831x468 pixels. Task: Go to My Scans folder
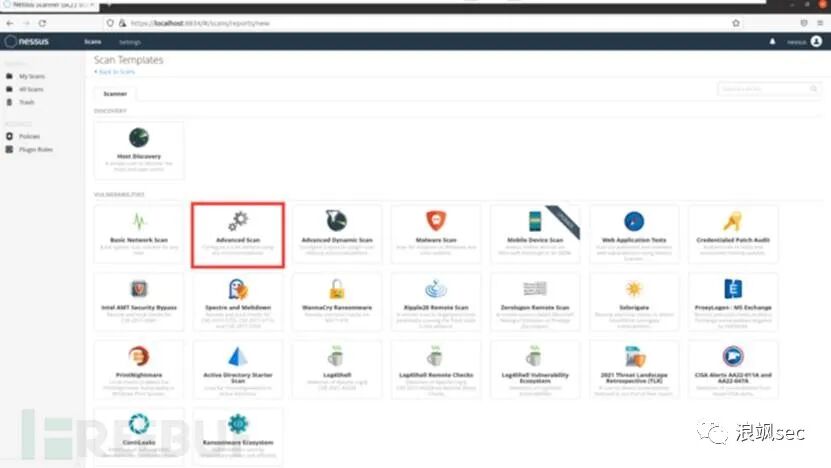pyautogui.click(x=32, y=76)
